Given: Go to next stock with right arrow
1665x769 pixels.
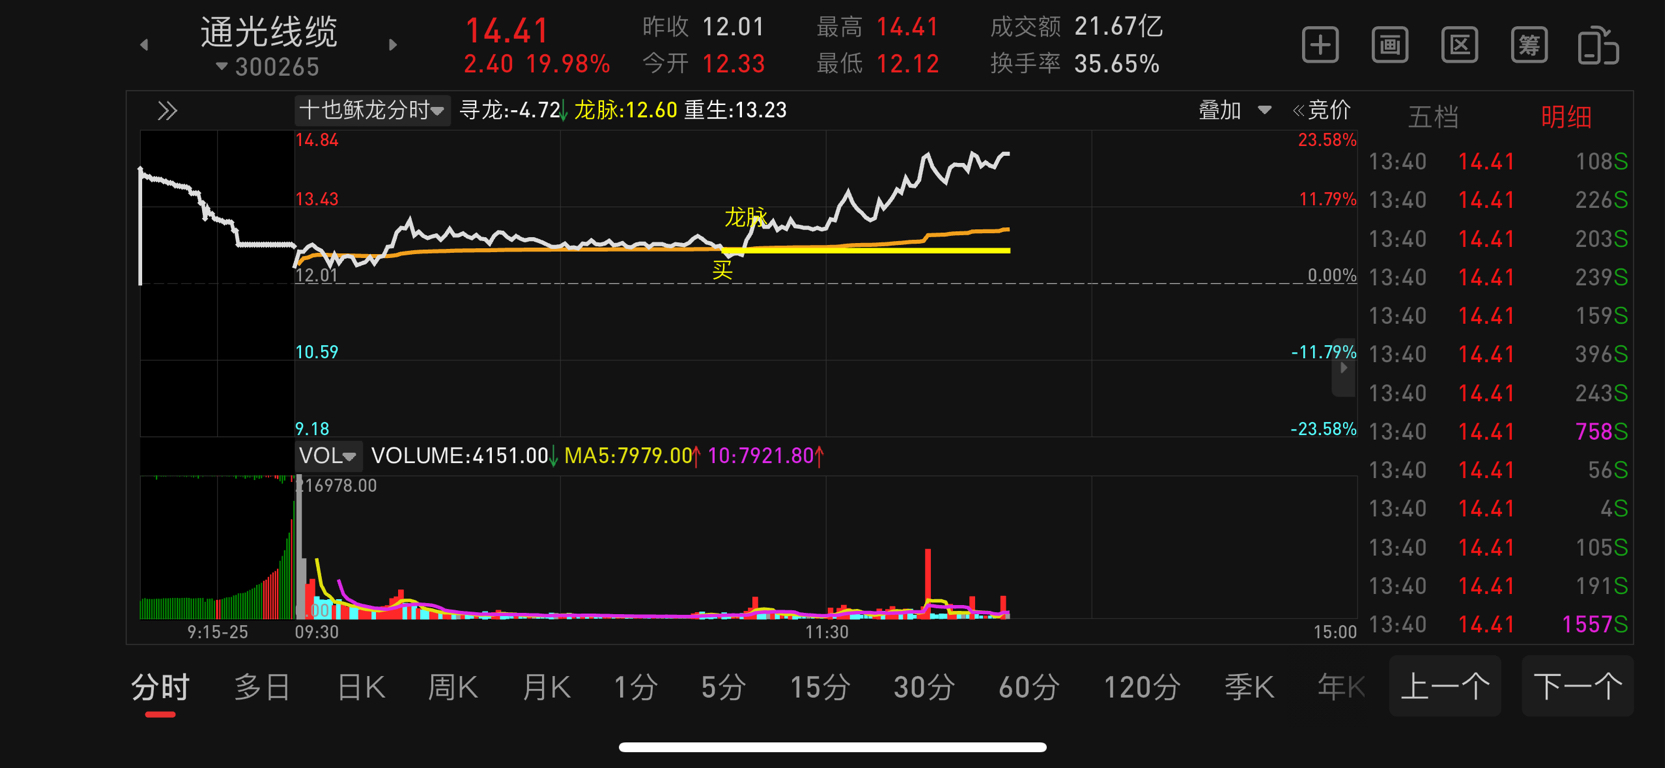Looking at the screenshot, I should click(x=393, y=45).
